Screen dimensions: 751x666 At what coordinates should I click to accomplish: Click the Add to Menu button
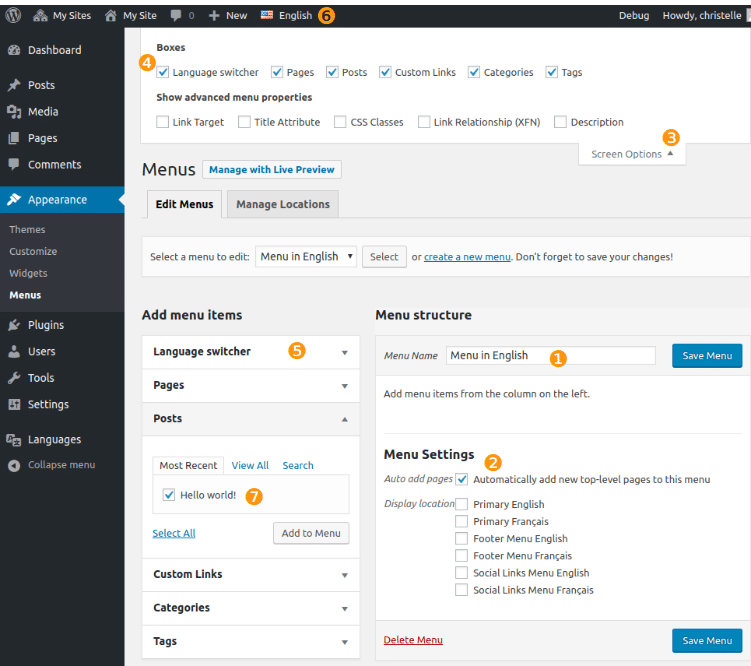coord(311,533)
